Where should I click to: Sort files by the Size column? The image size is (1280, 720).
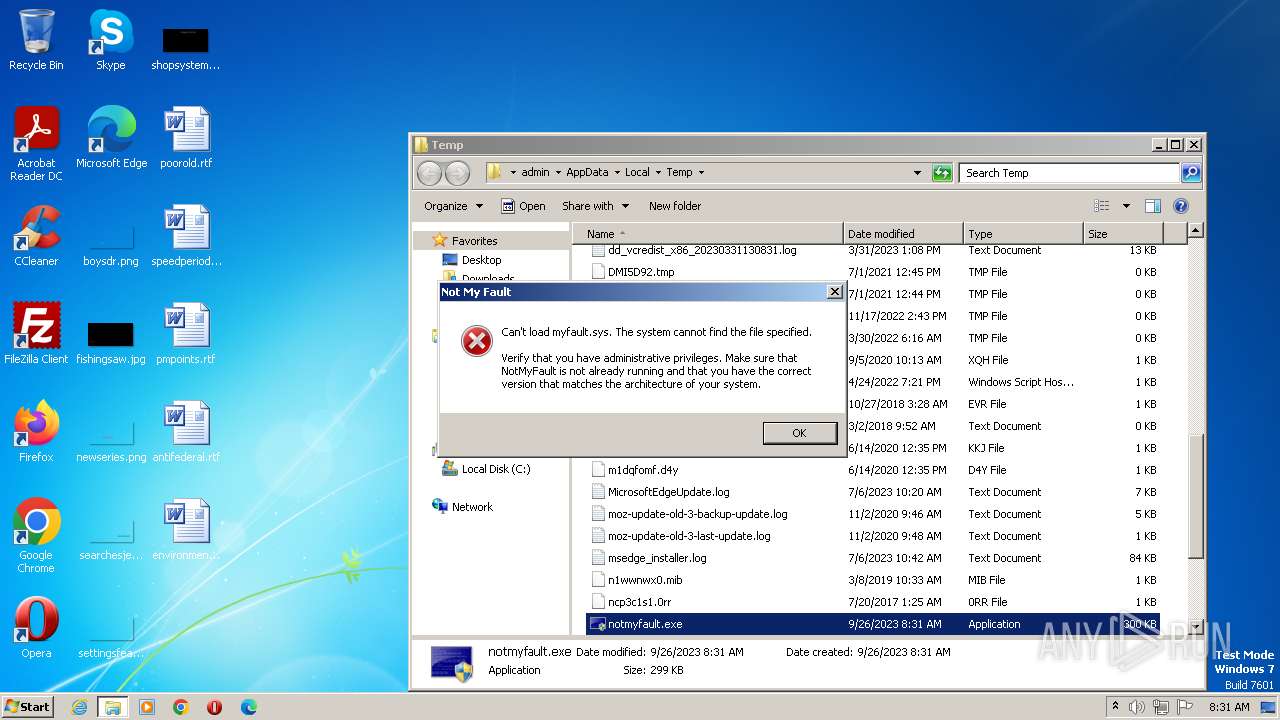[x=1123, y=233]
